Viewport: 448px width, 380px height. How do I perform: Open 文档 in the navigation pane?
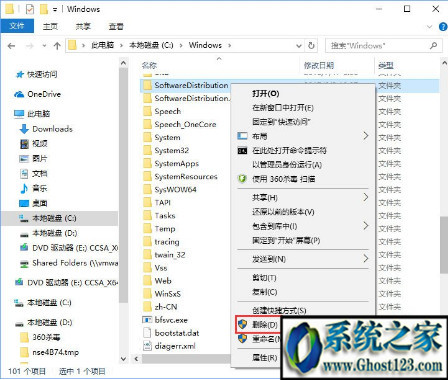tap(40, 173)
